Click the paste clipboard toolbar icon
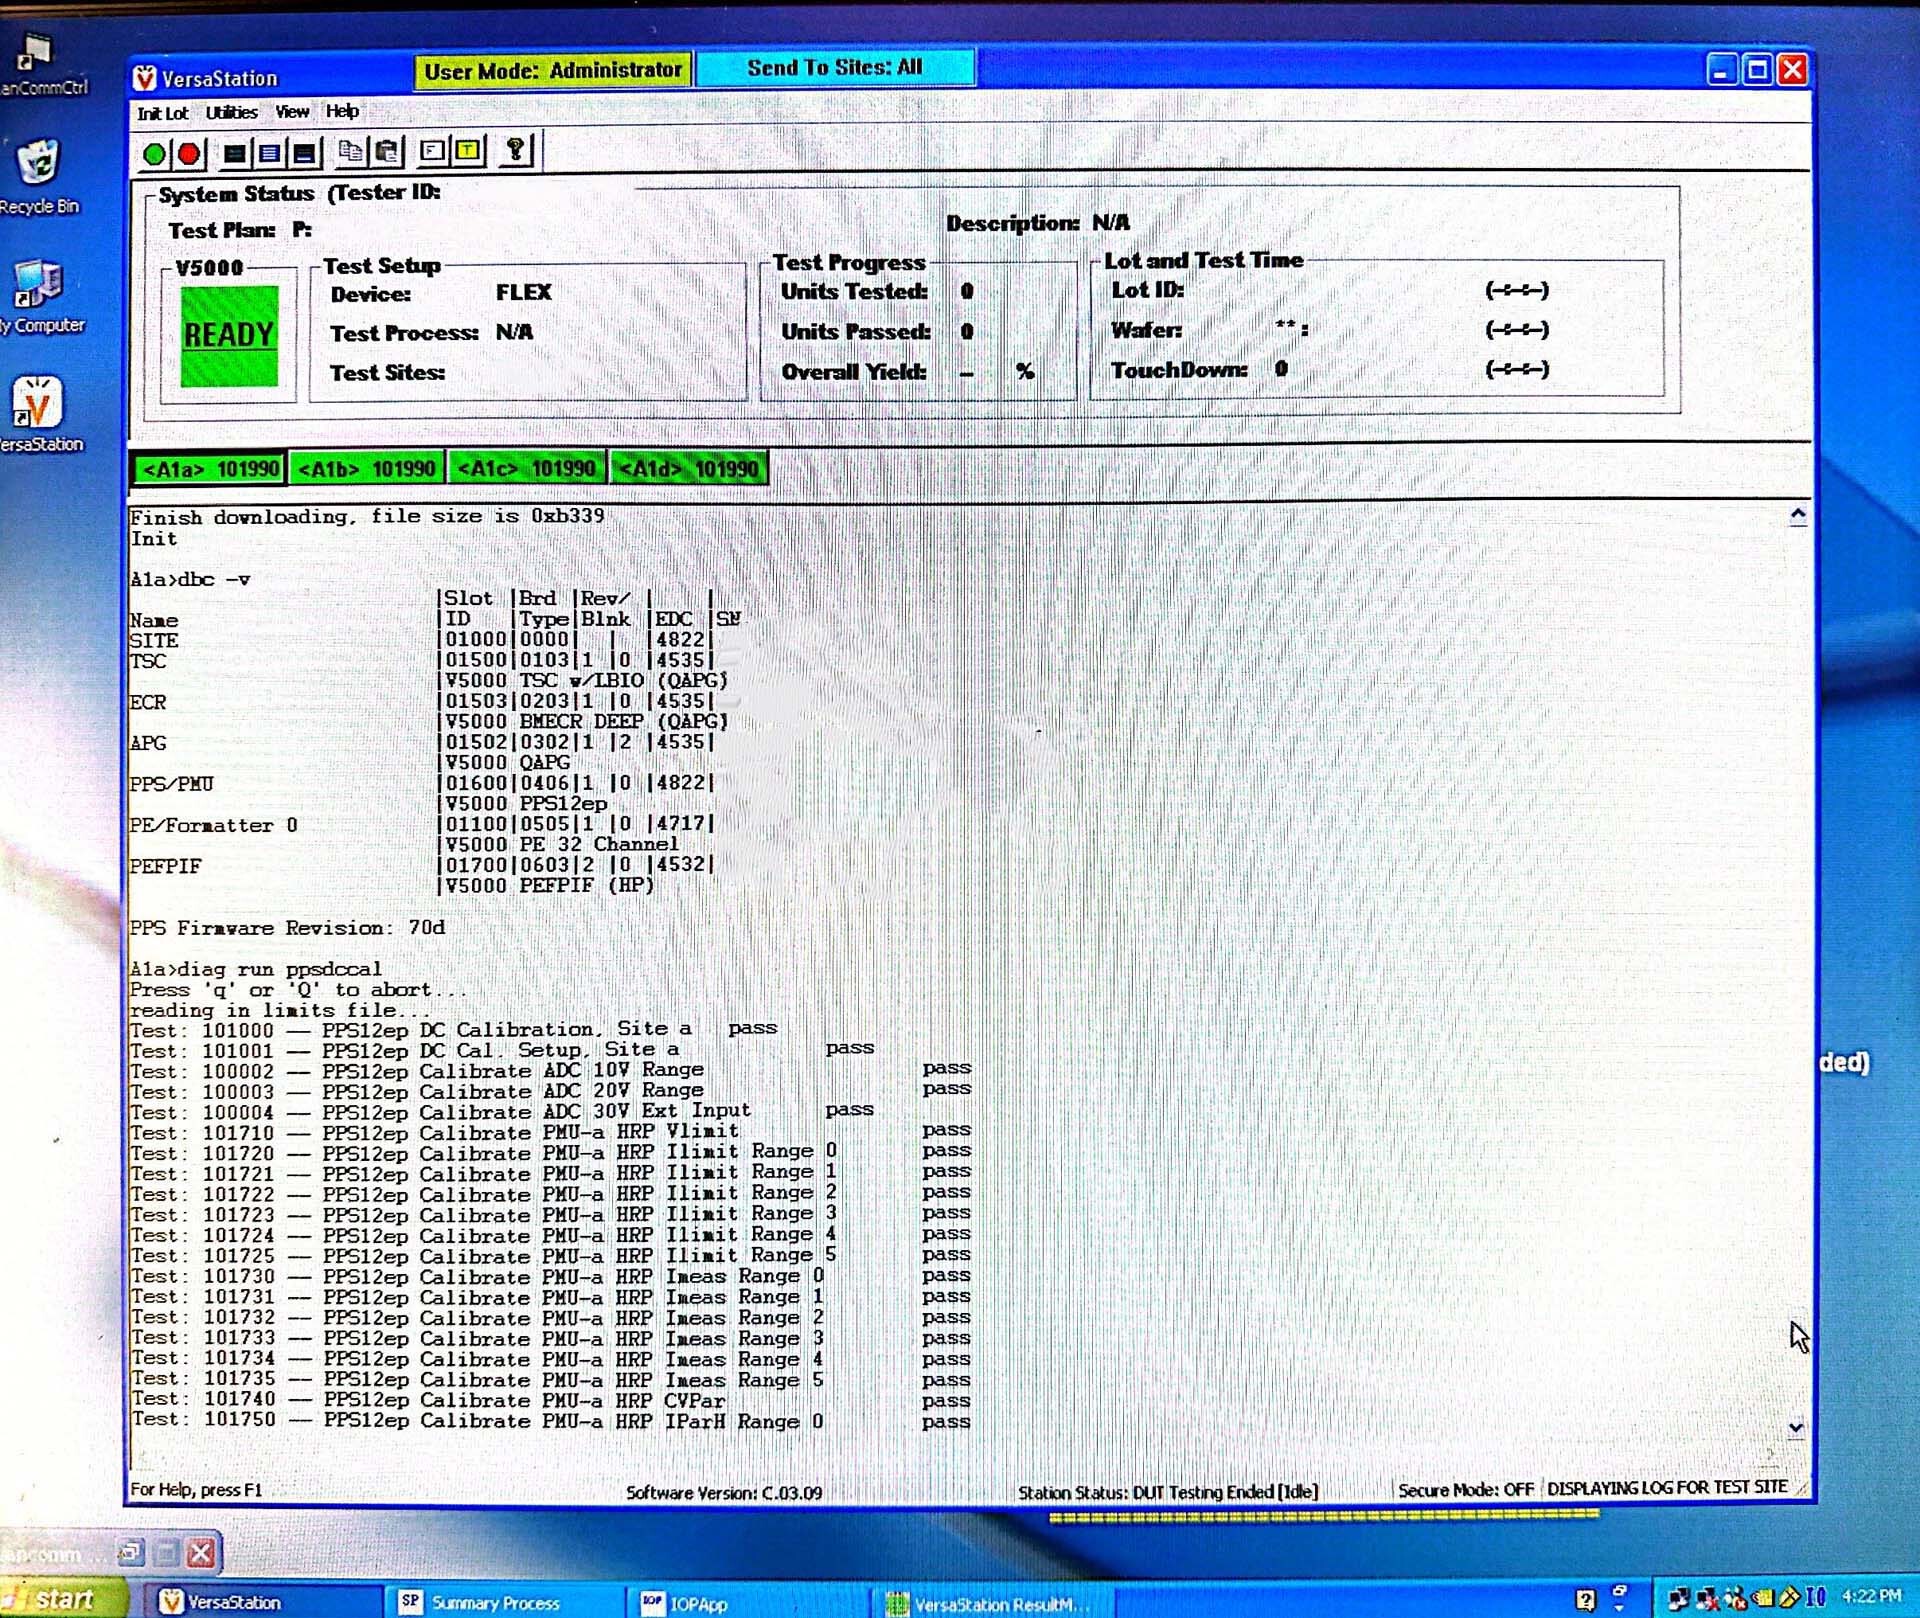Image resolution: width=1920 pixels, height=1618 pixels. coord(387,152)
